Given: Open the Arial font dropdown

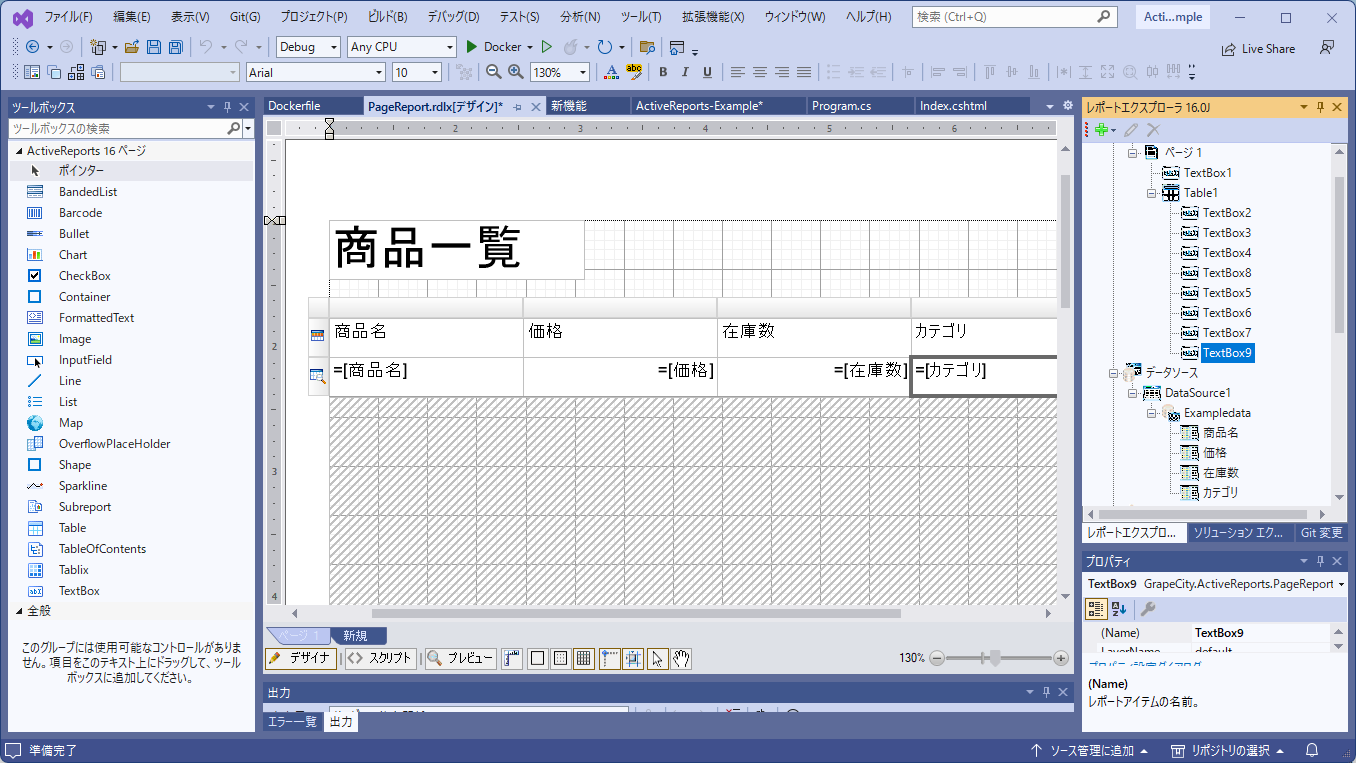Looking at the screenshot, I should pyautogui.click(x=315, y=72).
